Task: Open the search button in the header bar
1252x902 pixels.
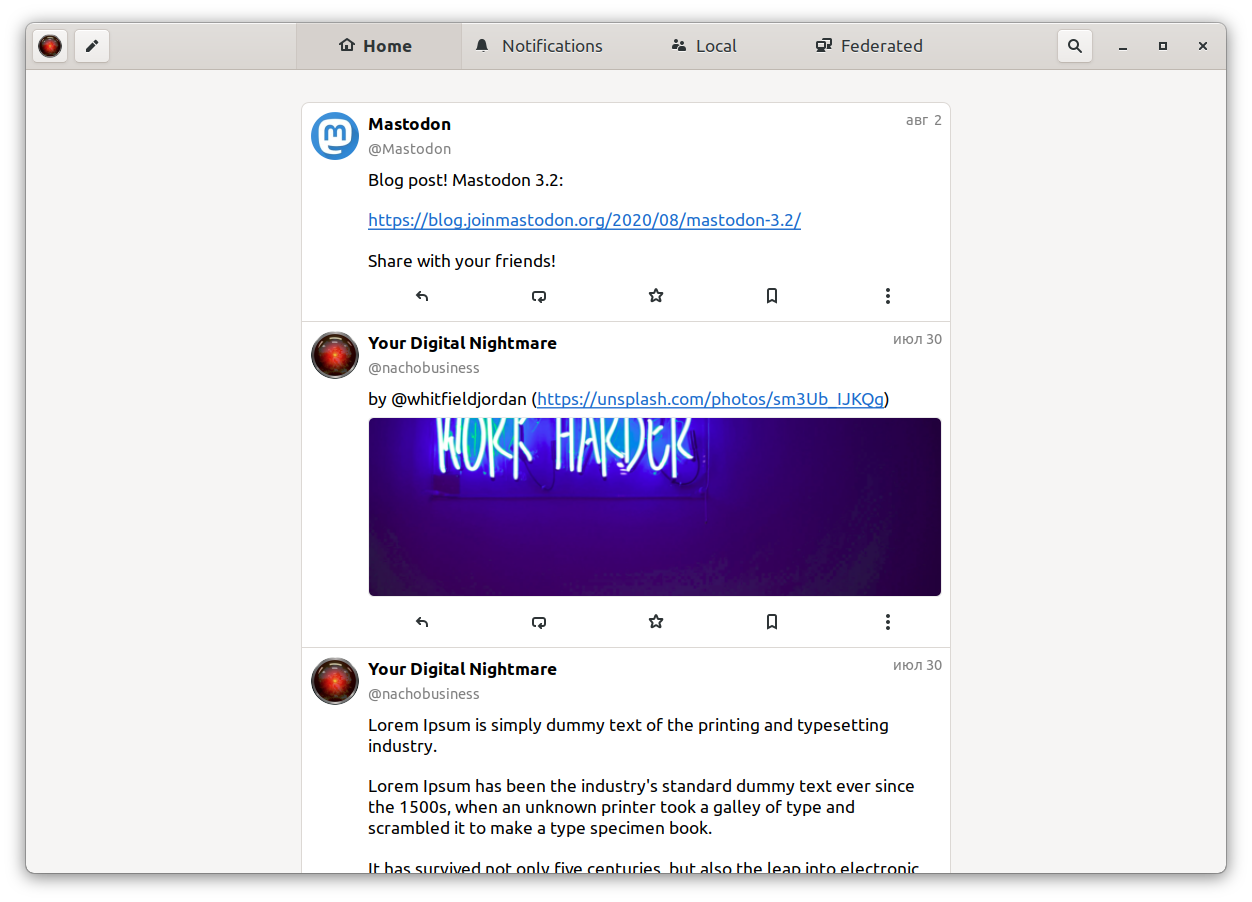Action: pyautogui.click(x=1074, y=46)
